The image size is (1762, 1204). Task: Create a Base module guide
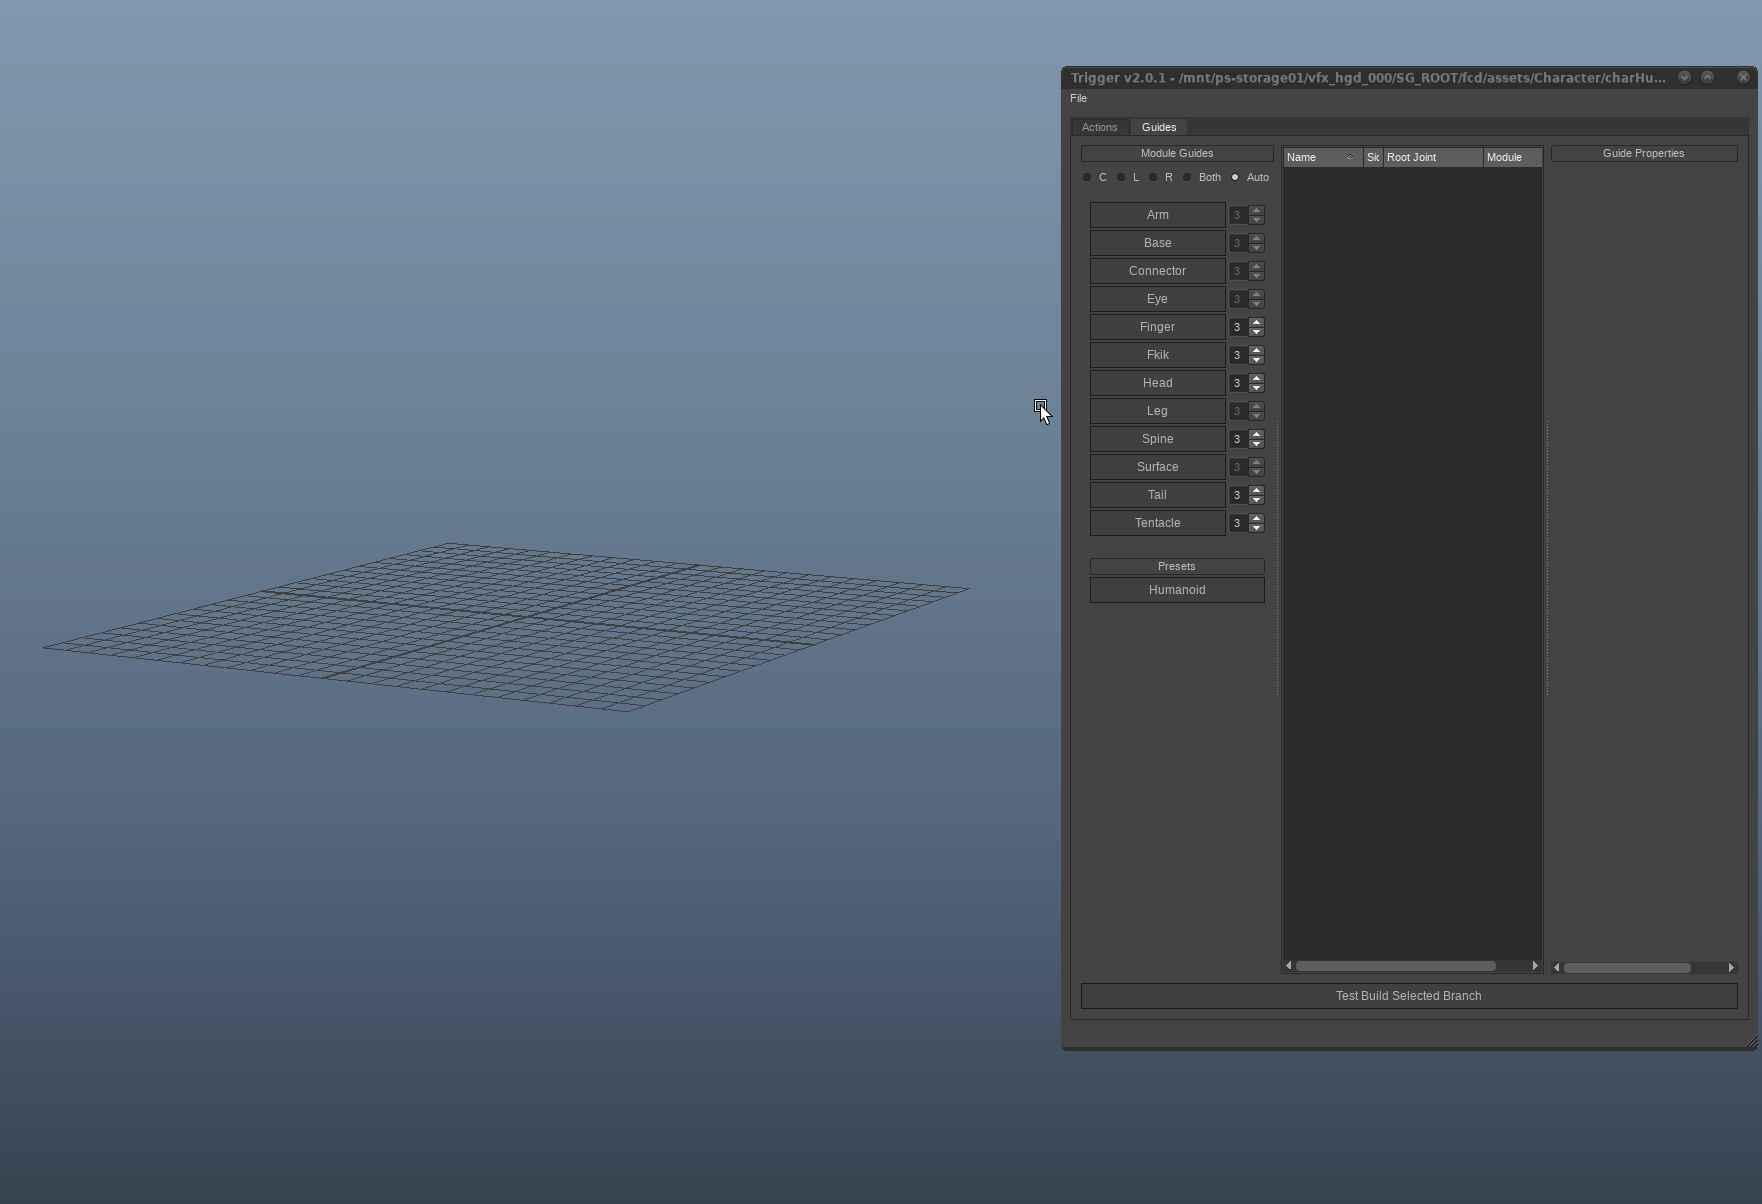[1157, 243]
